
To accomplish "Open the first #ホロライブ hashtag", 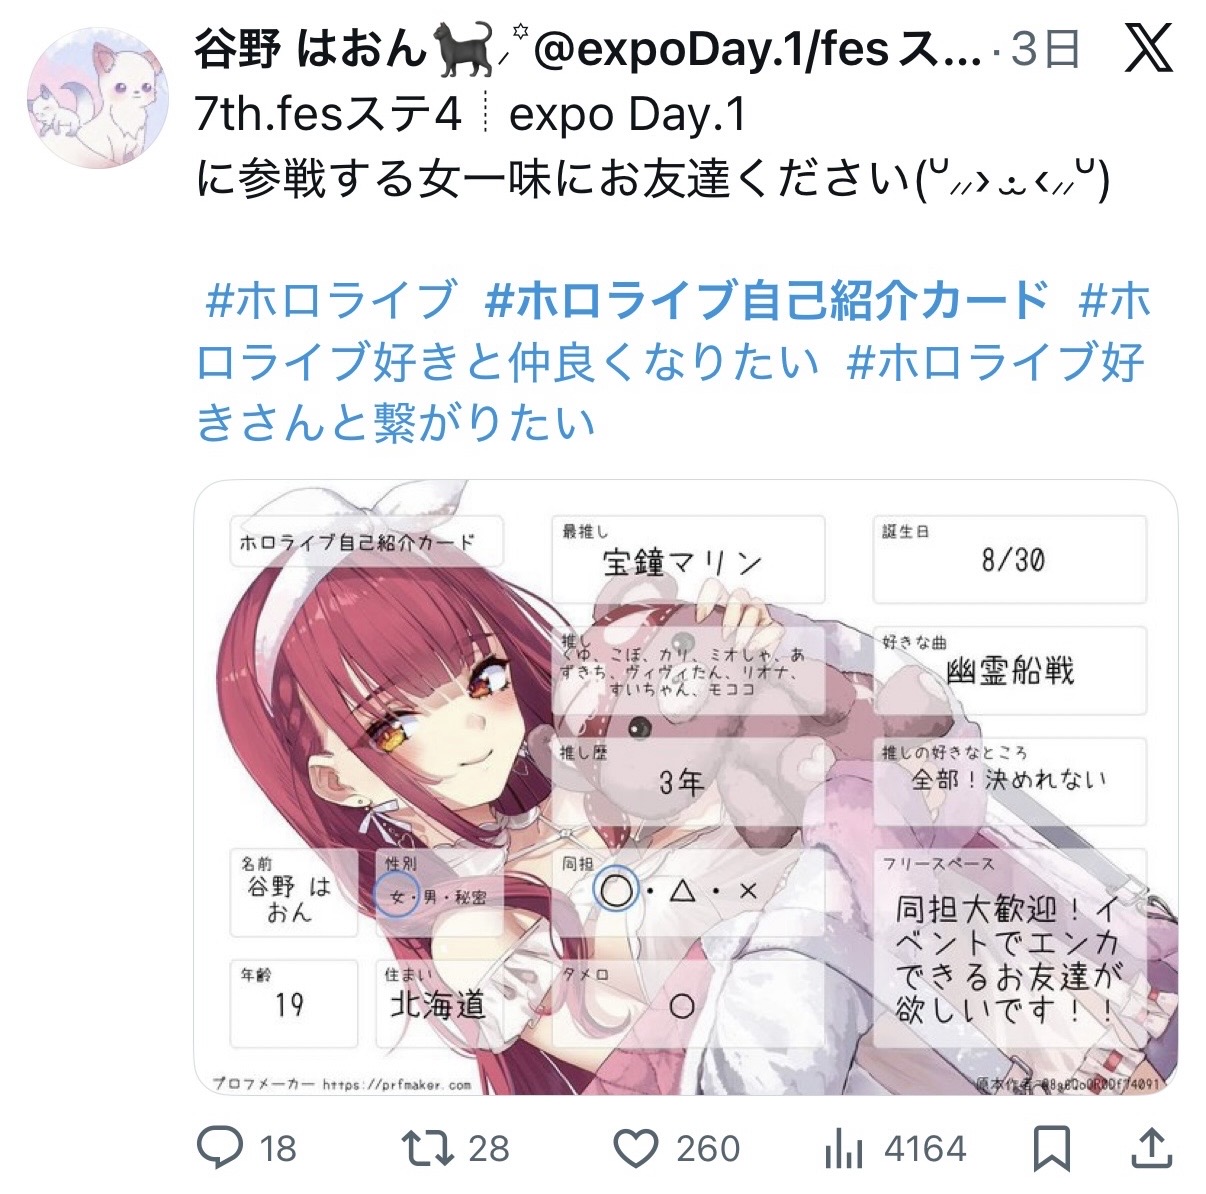I will click(331, 300).
